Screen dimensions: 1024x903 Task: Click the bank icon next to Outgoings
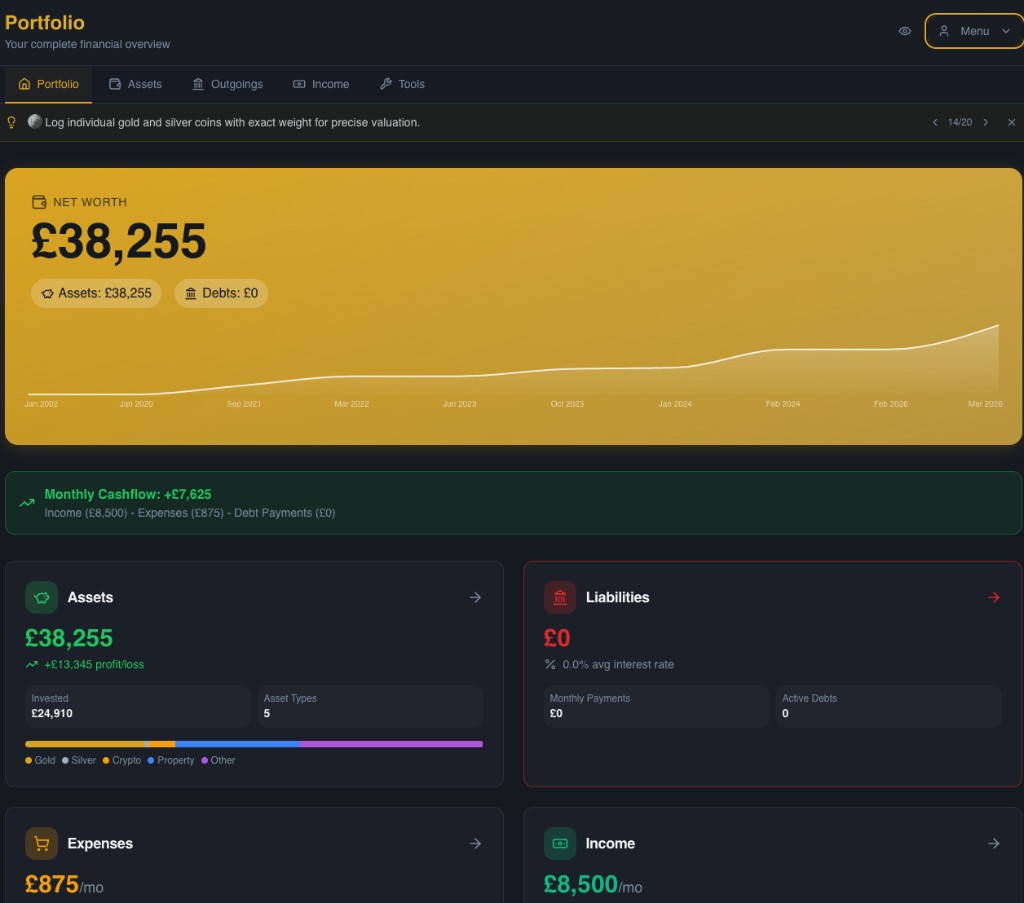coord(197,84)
